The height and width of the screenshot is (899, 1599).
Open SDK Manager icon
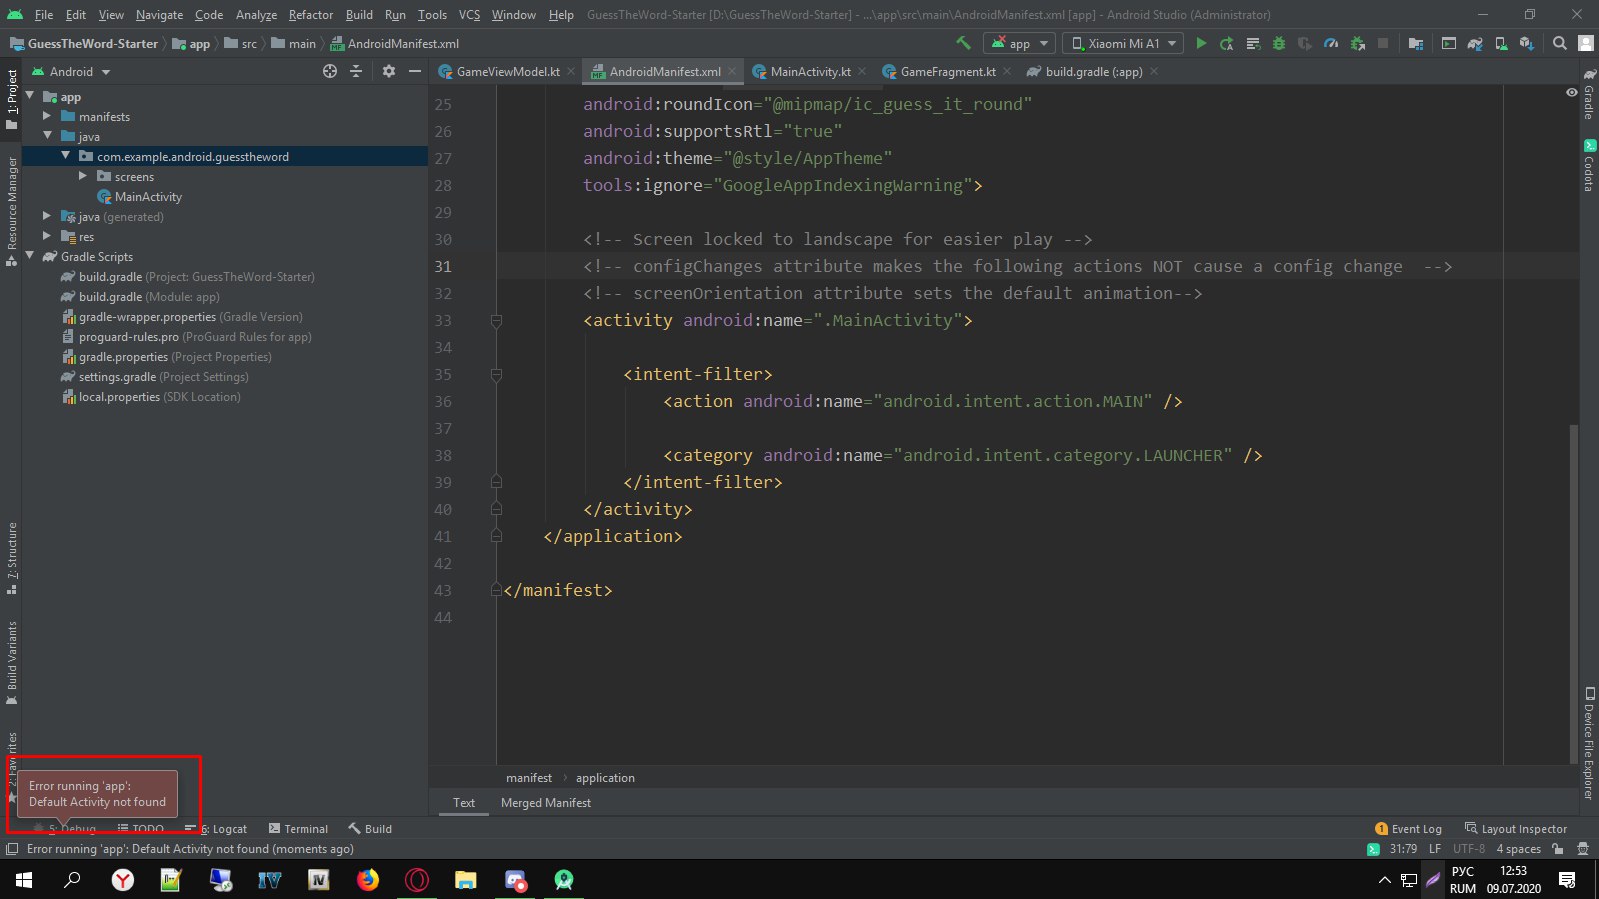coord(1526,43)
